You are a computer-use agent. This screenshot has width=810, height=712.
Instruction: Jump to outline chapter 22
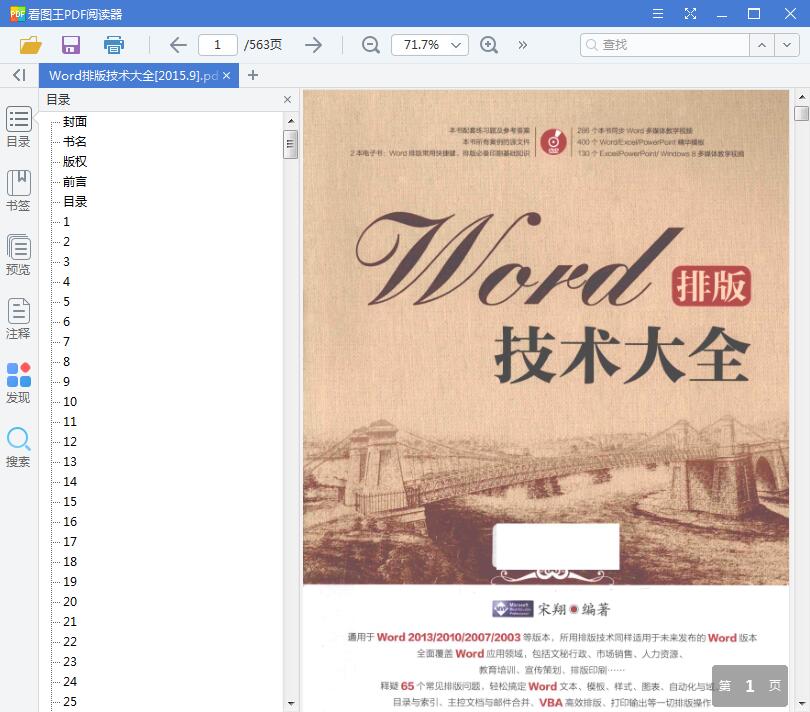pyautogui.click(x=70, y=642)
